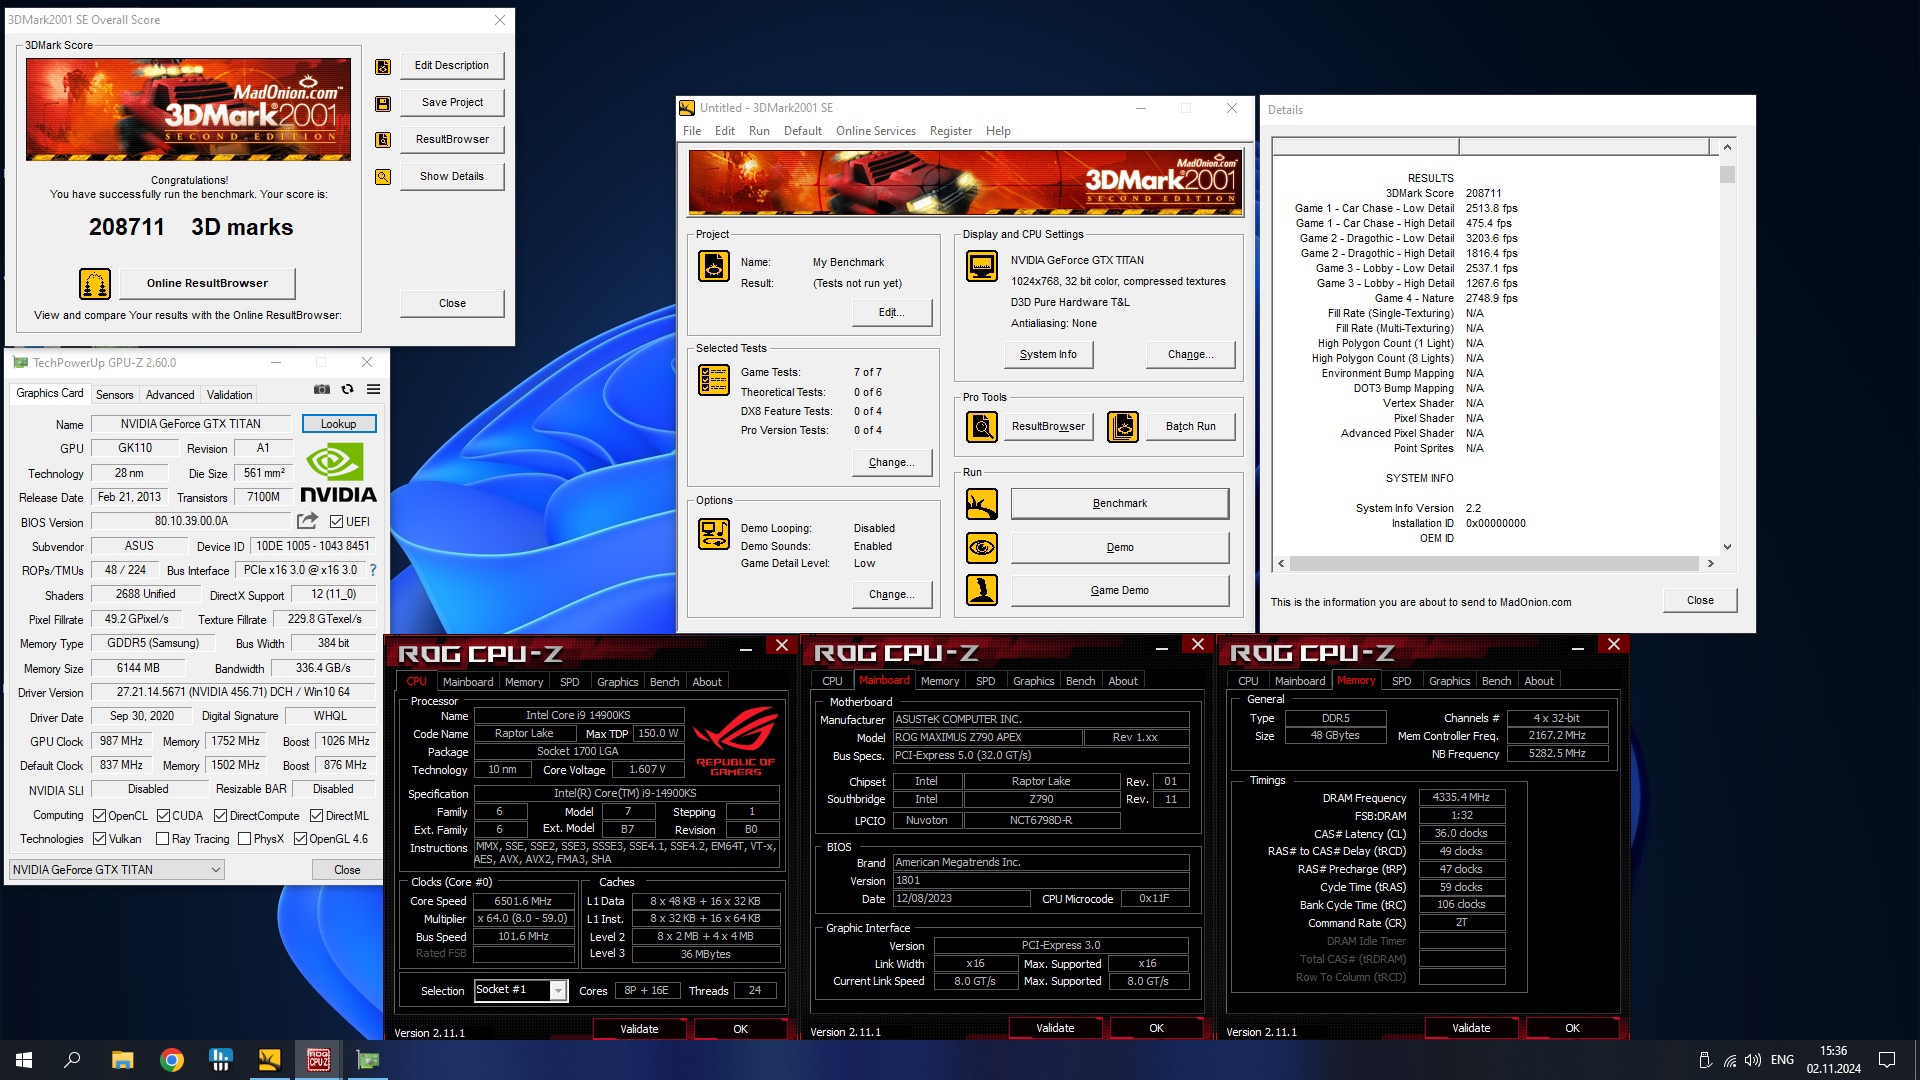The image size is (1920, 1080).
Task: Click the Project icon in 3DMark2001
Action: [x=714, y=266]
